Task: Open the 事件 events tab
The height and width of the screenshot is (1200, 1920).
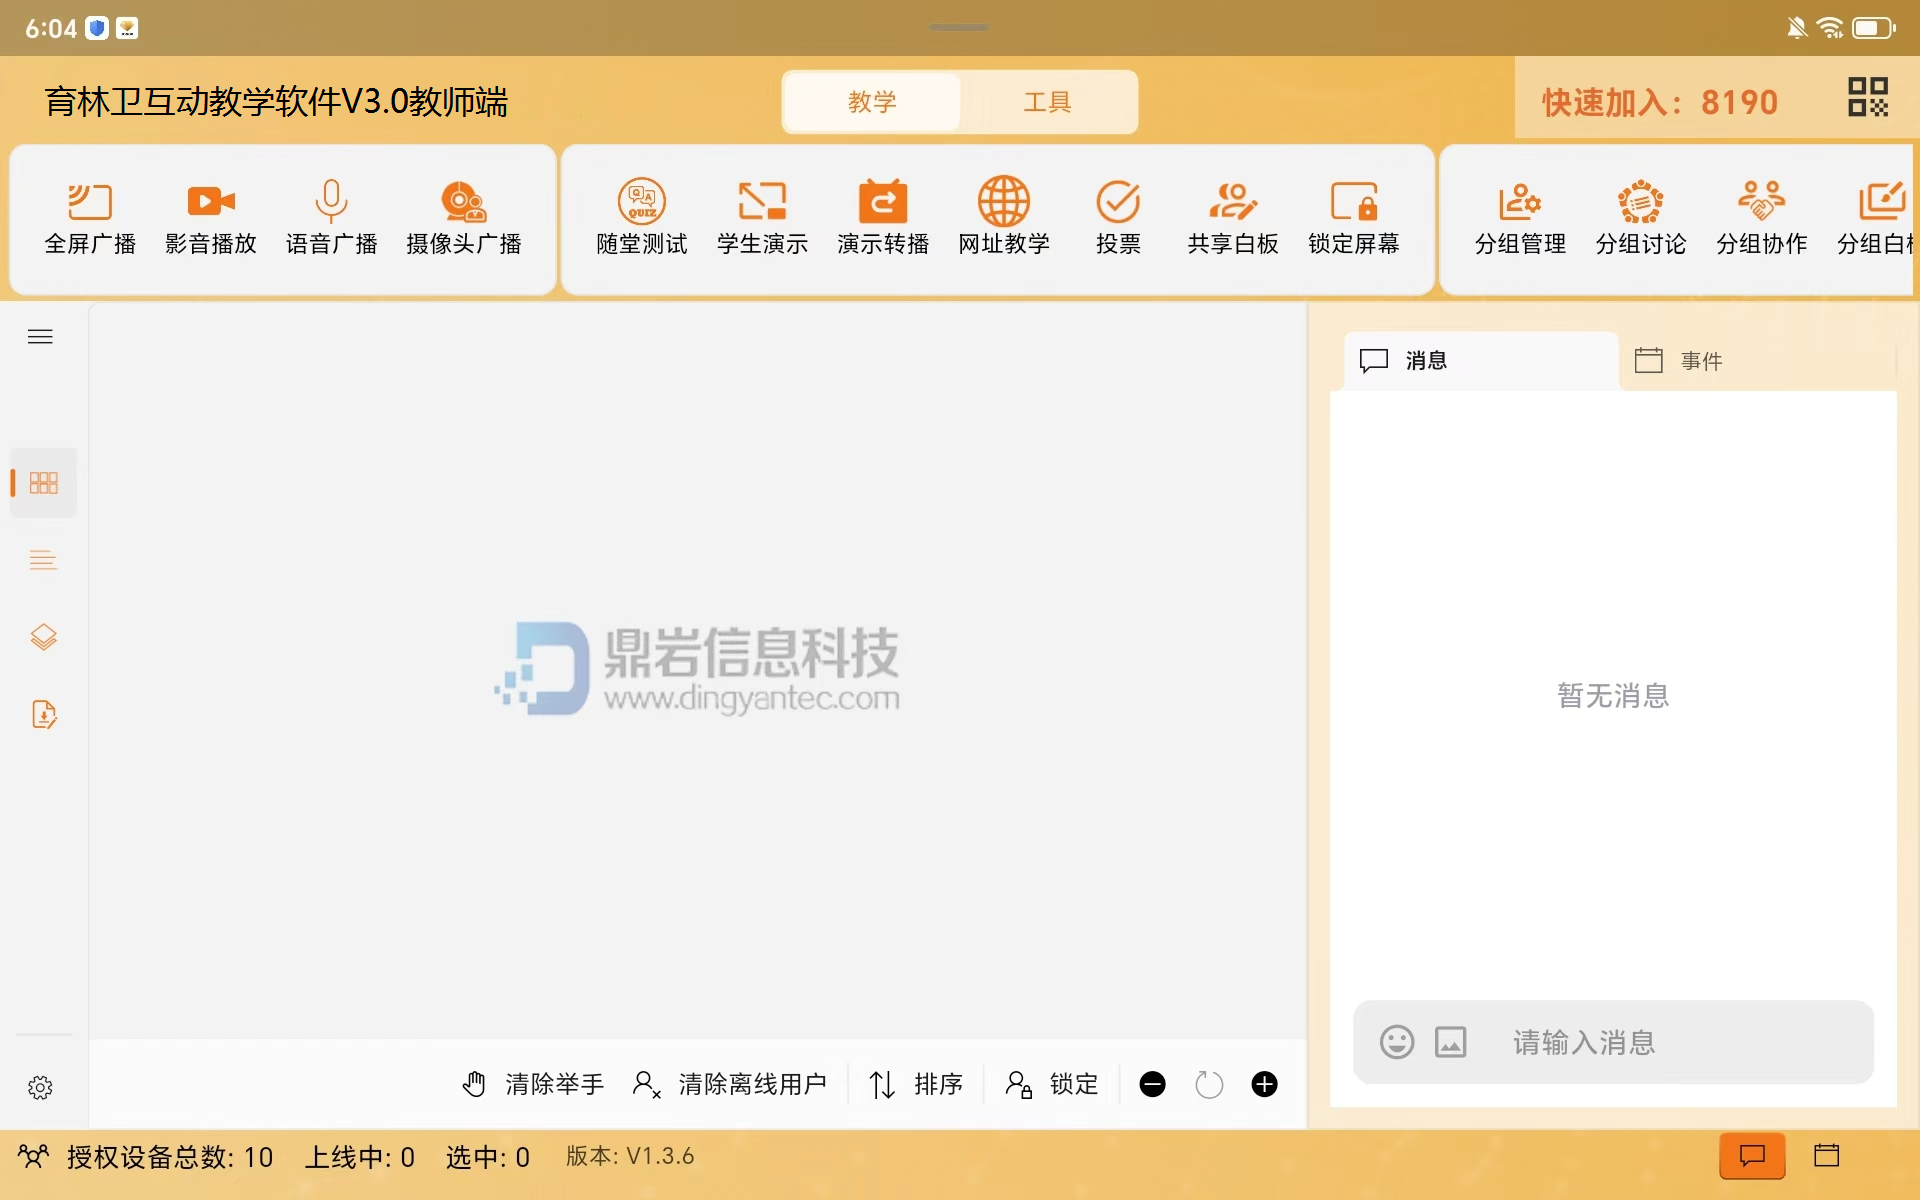Action: (x=1680, y=361)
